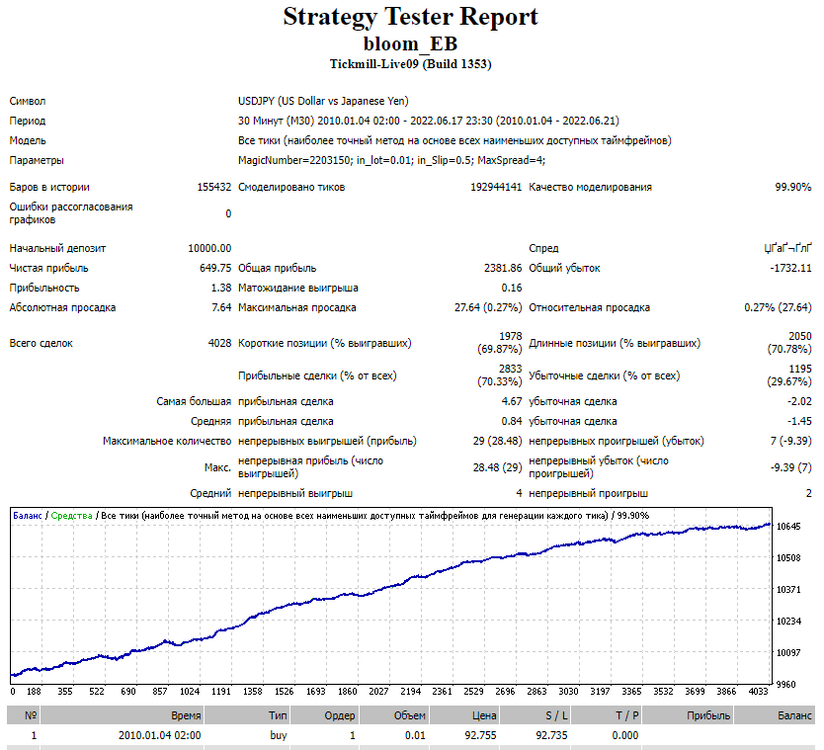This screenshot has height=750, width=824.
Task: Select the Матожидание выигрыша value 0.16
Action: [511, 288]
